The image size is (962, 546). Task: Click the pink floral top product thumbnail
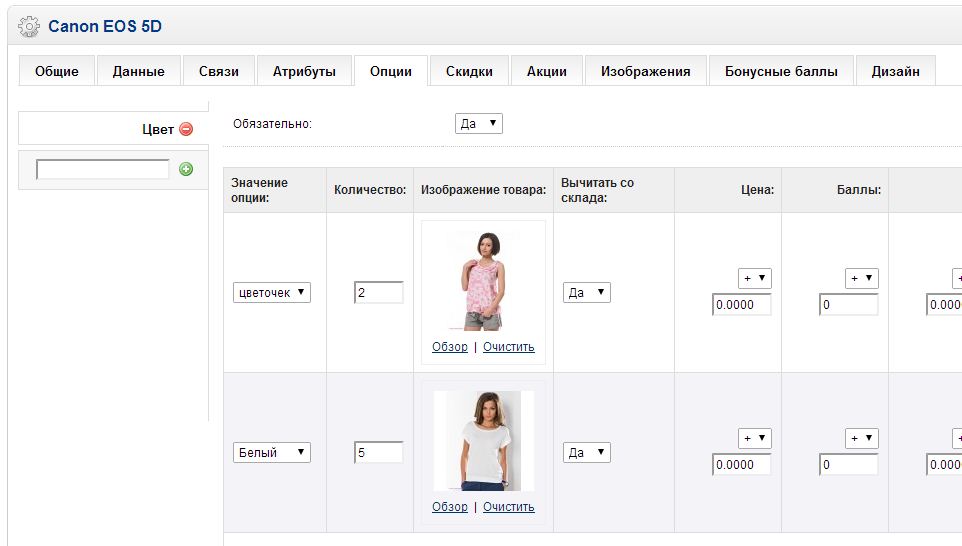tap(484, 280)
